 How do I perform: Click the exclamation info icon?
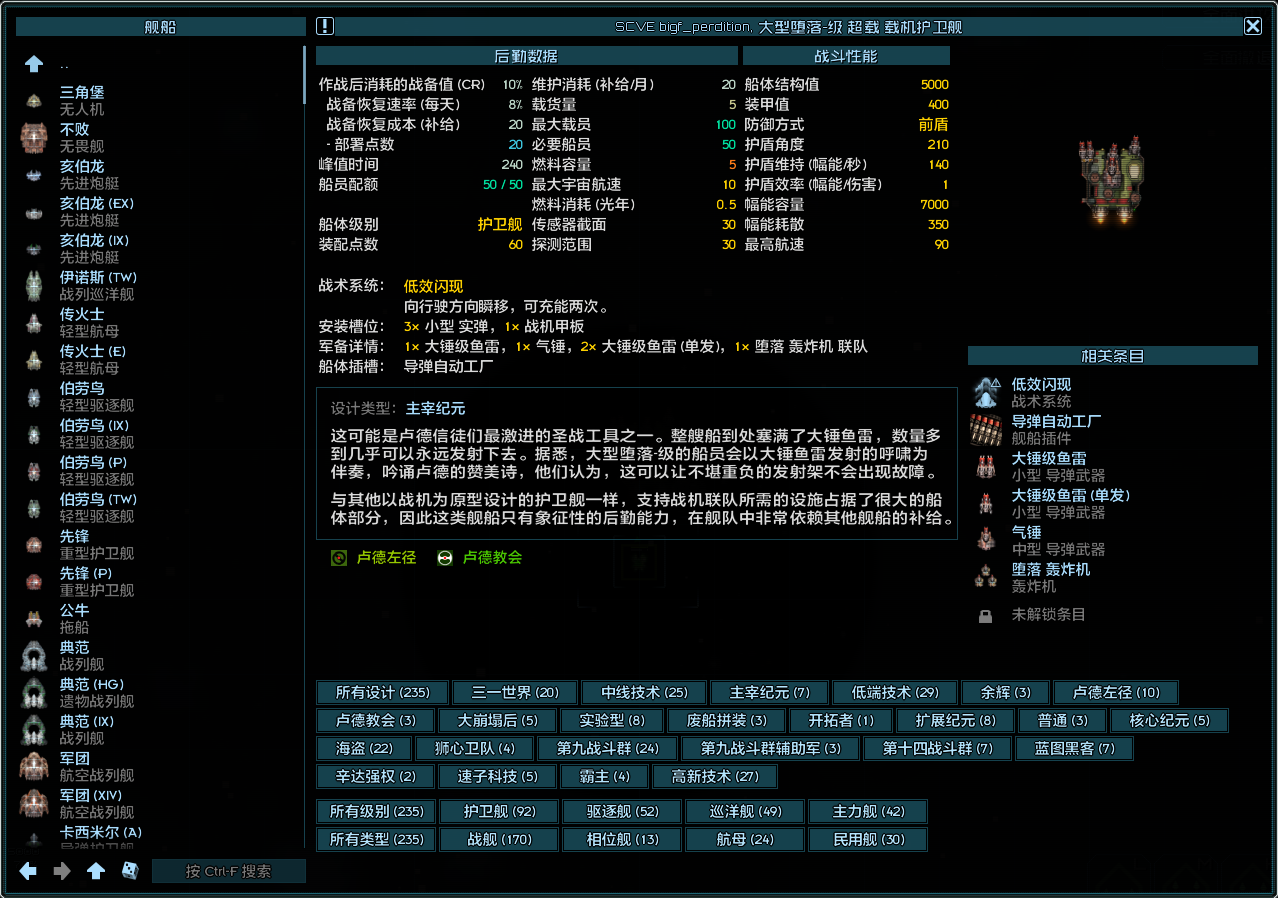tap(325, 26)
